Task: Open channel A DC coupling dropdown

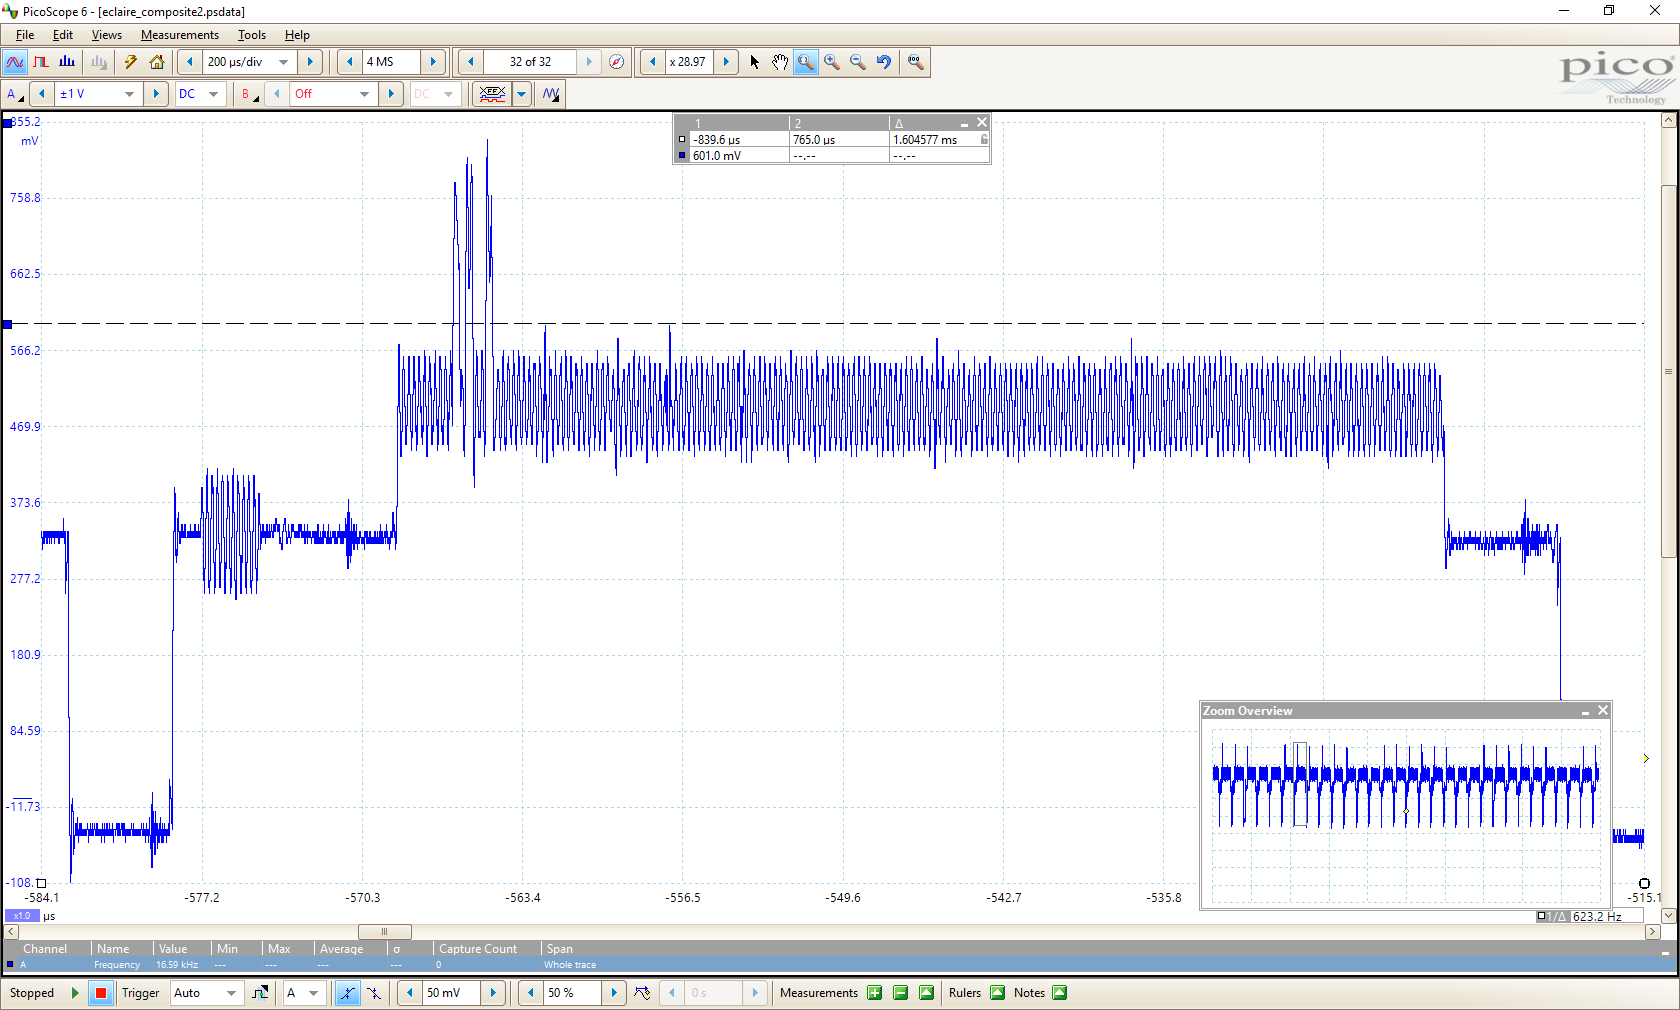Action: tap(213, 94)
